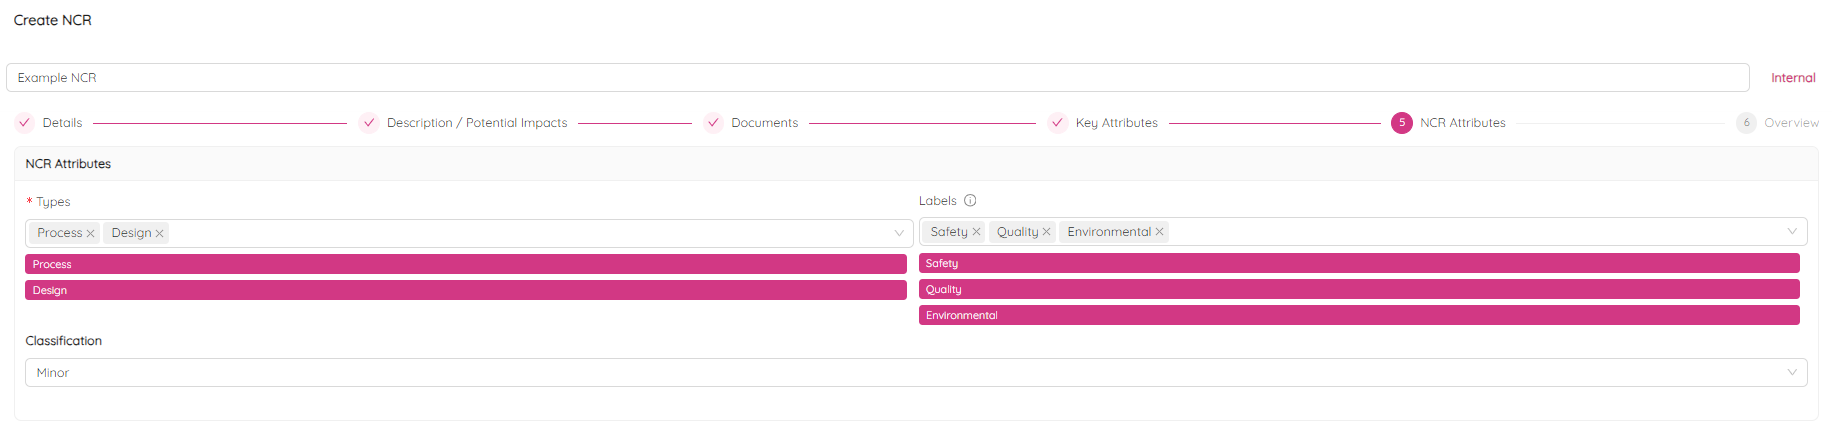Remove the Environmental label tag
1832x422 pixels.
[x=1159, y=232]
